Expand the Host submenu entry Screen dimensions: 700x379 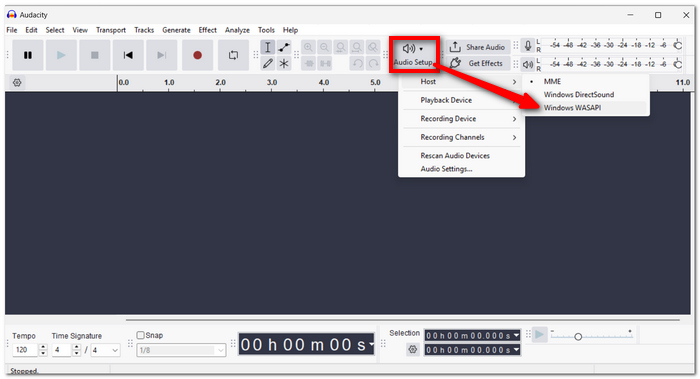pos(461,82)
